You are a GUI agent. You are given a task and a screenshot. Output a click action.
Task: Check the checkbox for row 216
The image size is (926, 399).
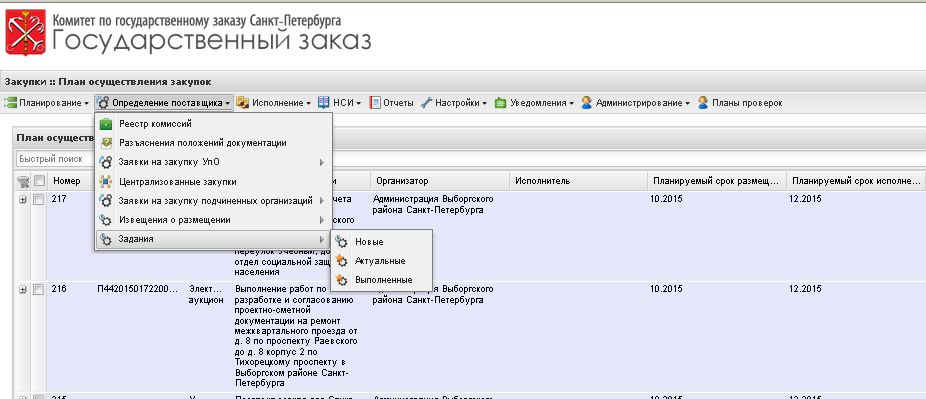pos(39,290)
